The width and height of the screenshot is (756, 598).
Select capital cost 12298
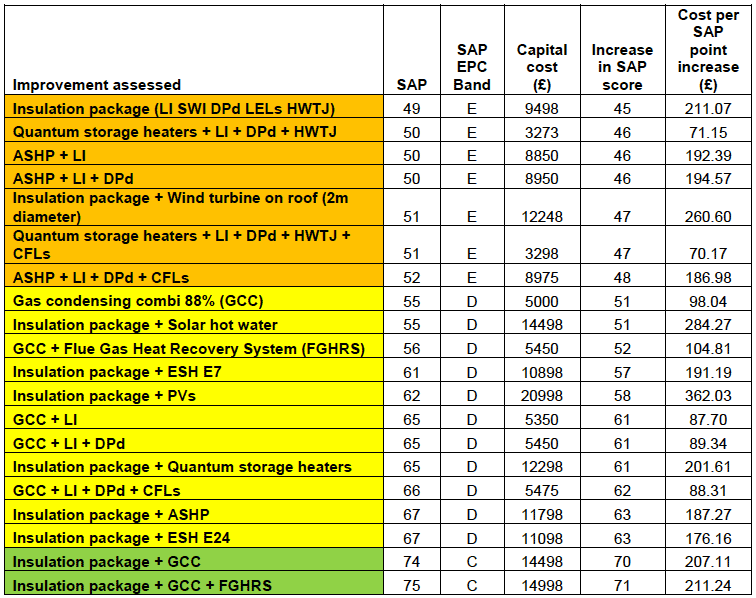[x=542, y=467]
